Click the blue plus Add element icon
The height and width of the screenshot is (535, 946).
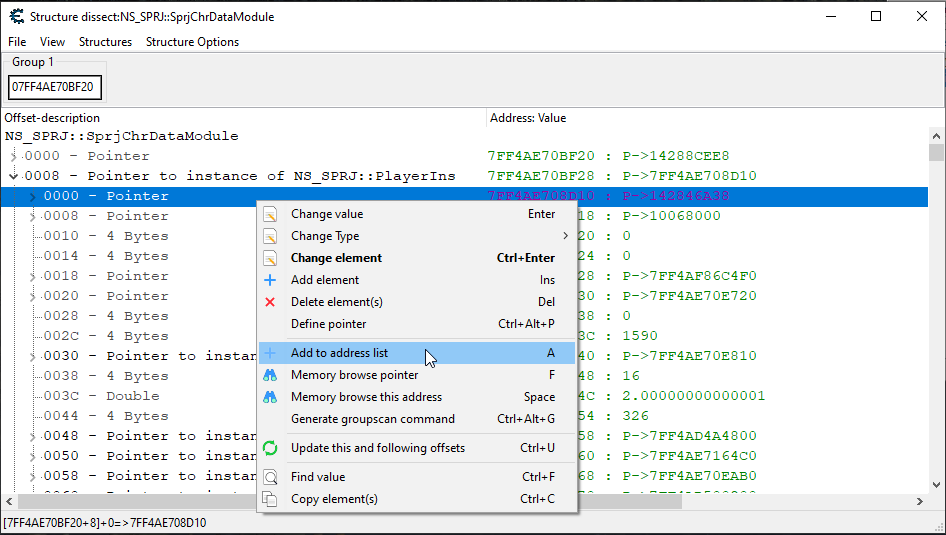tap(269, 280)
